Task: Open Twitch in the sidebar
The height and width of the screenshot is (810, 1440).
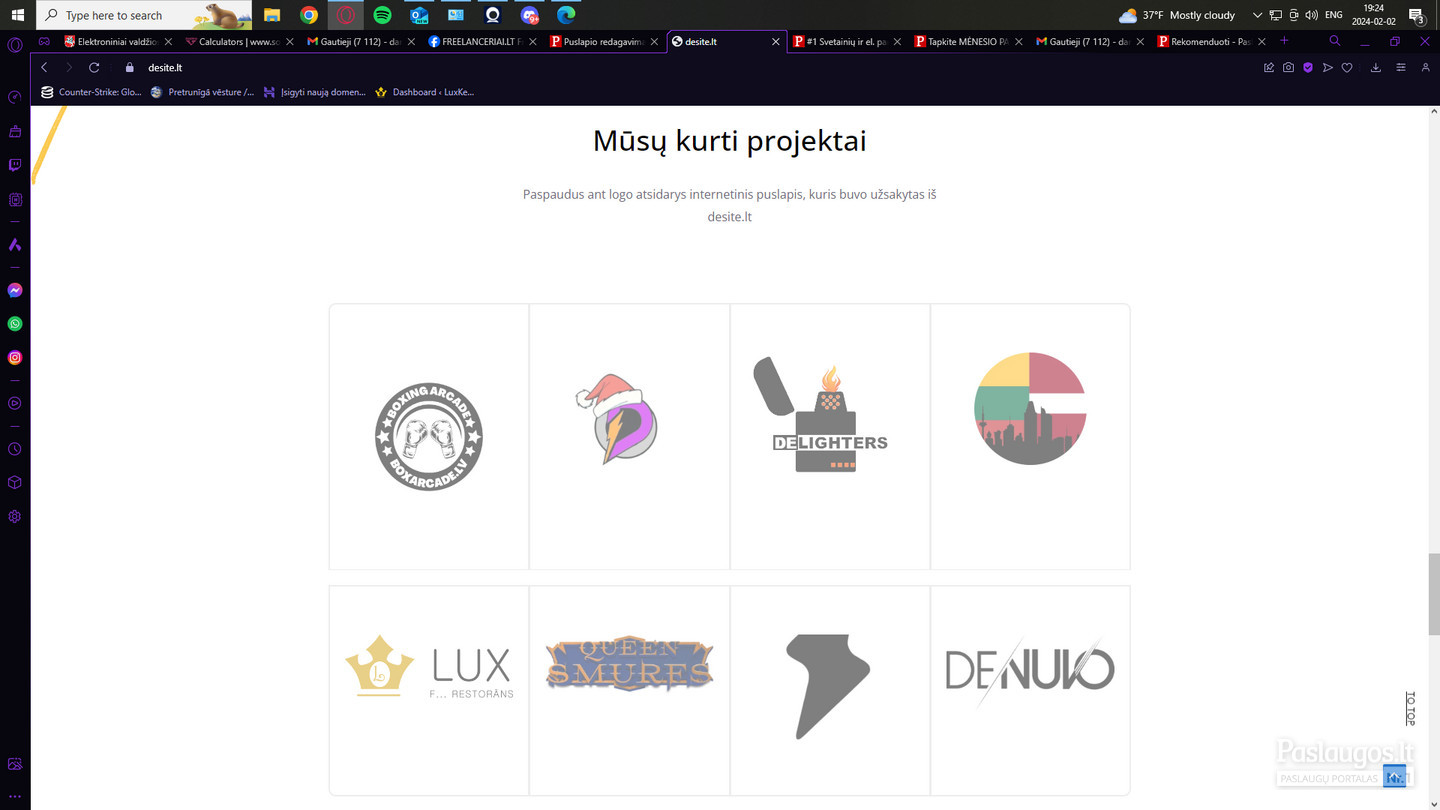Action: click(x=15, y=165)
